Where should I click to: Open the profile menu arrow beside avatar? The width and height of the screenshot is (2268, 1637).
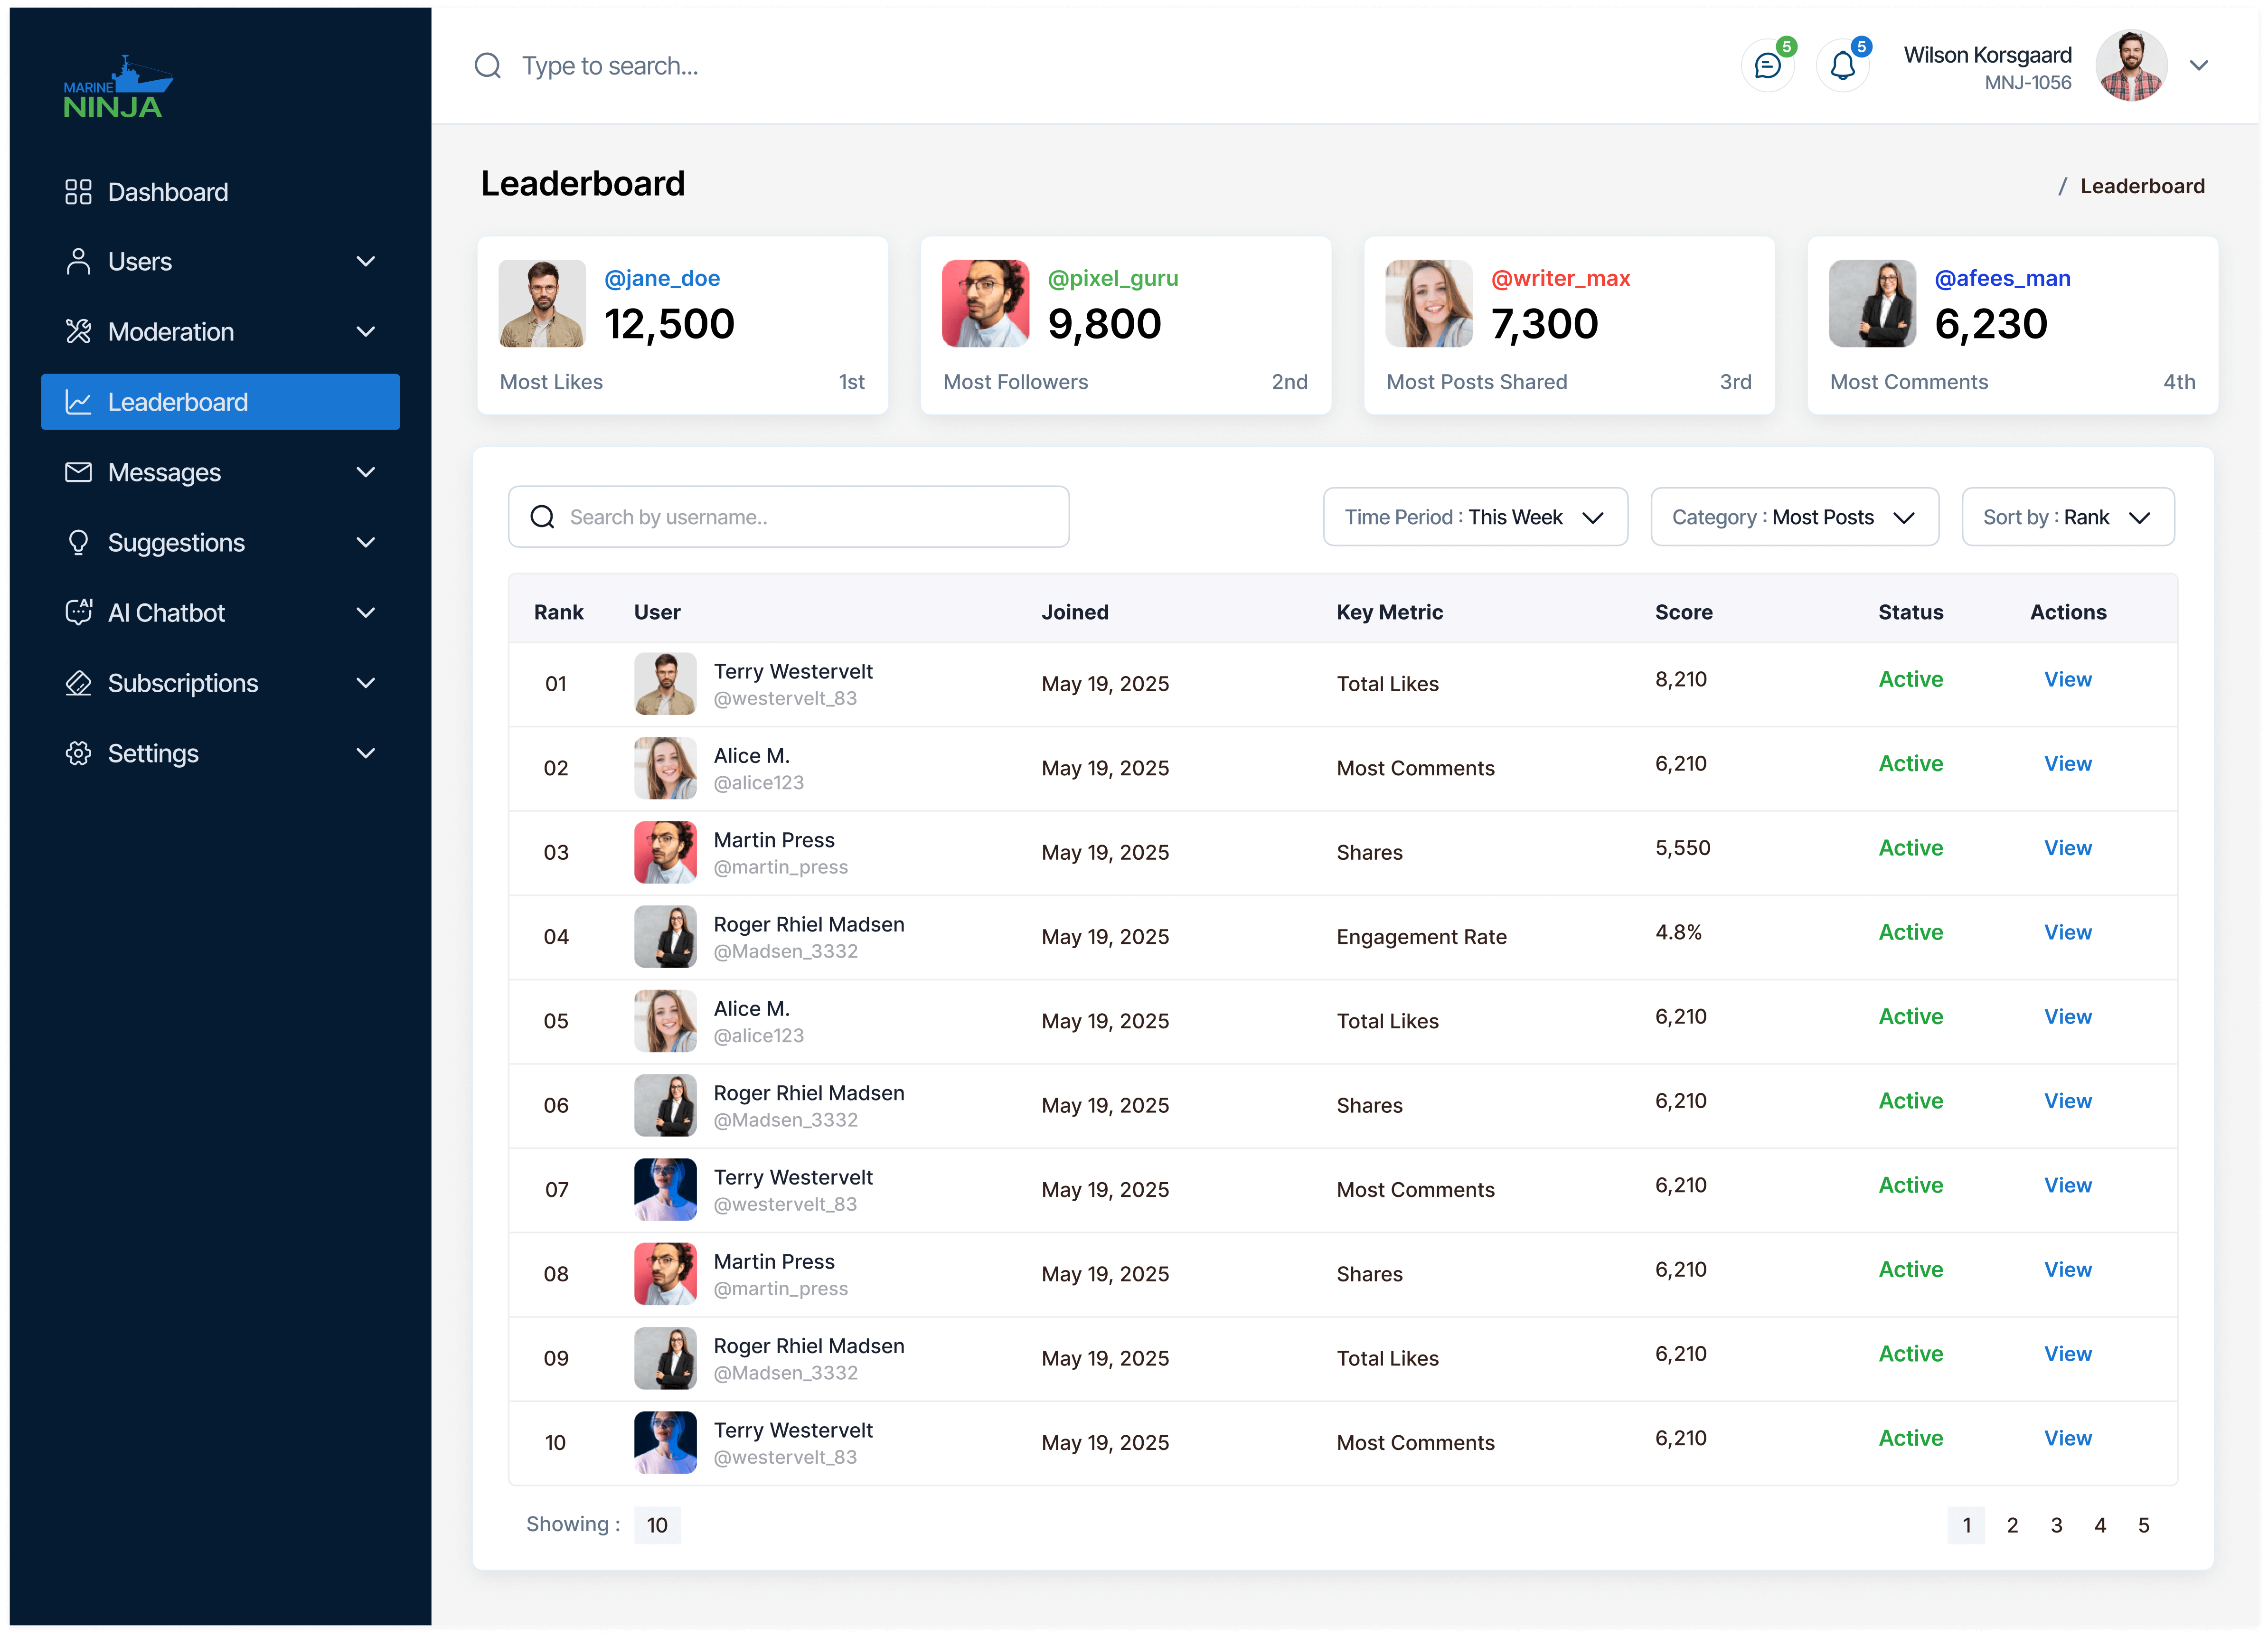(2198, 66)
